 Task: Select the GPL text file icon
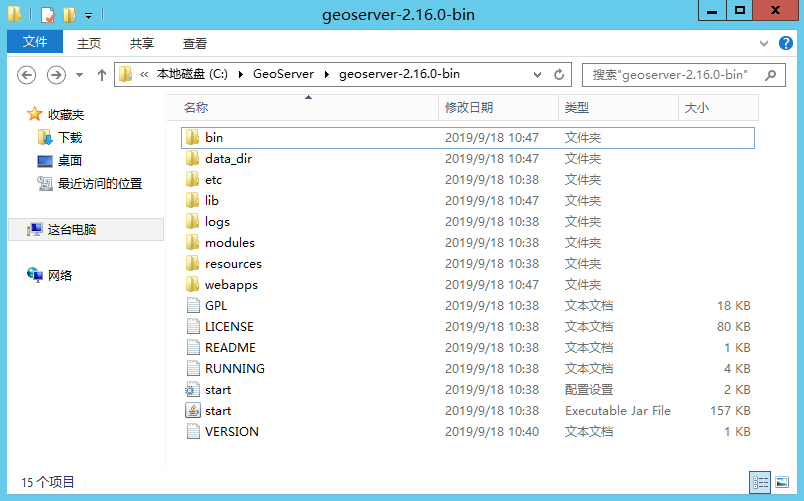(193, 306)
